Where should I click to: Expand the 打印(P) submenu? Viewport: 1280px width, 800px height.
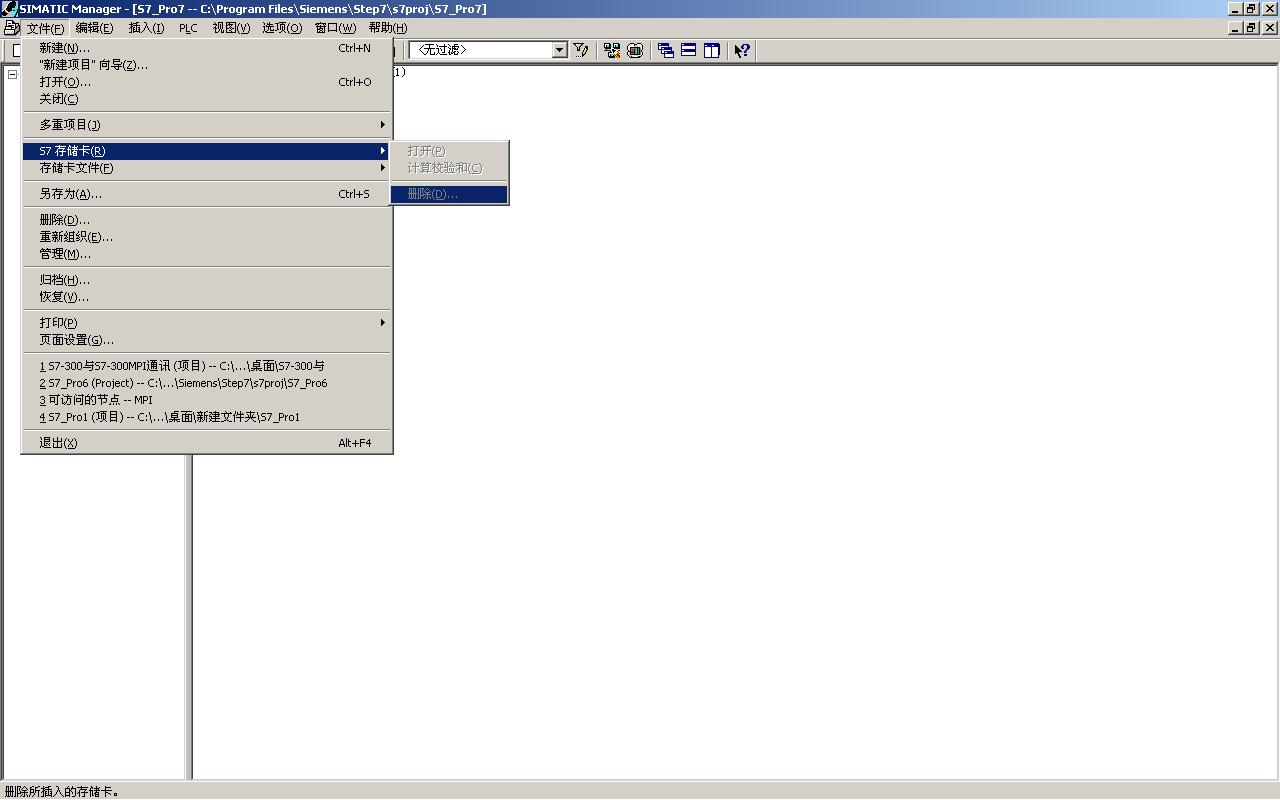(x=207, y=323)
